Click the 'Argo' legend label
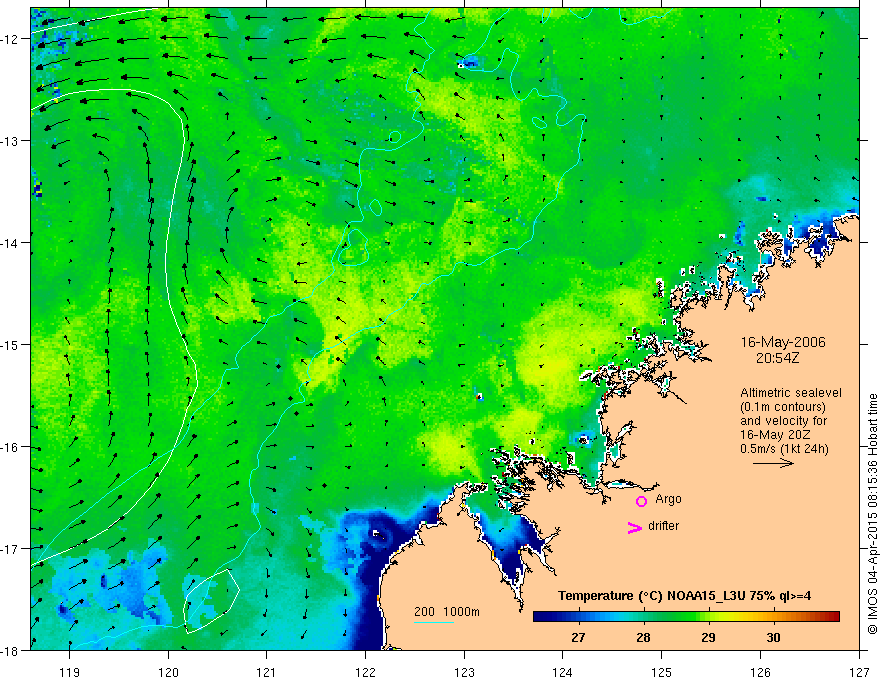Screen dimensions: 880x680 tap(668, 499)
